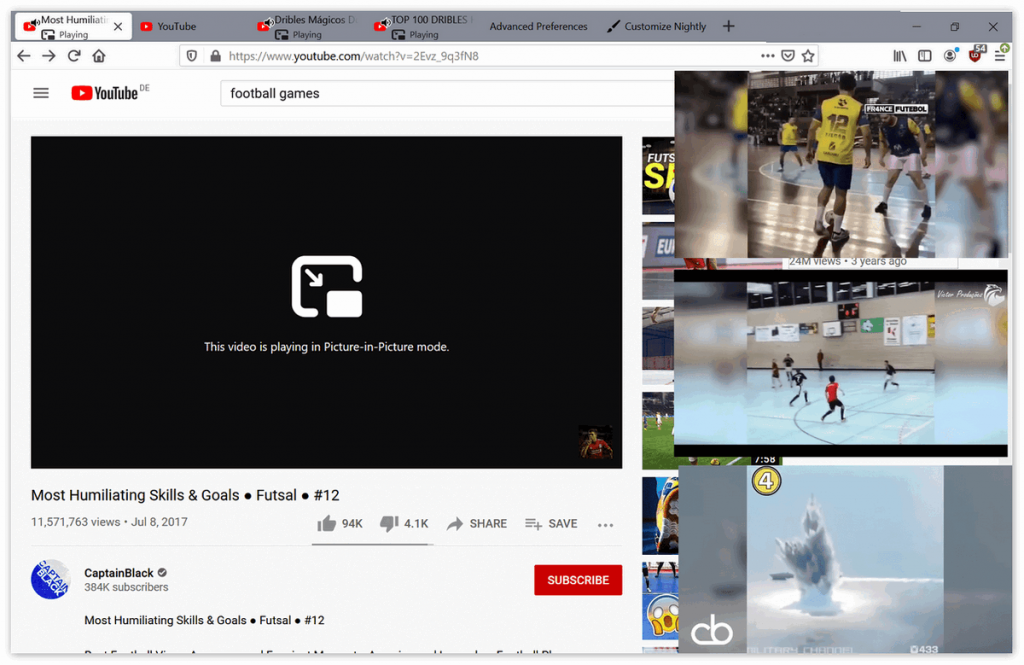Switch to Advanced Preferences tab
This screenshot has height=665, width=1024.
(x=538, y=27)
